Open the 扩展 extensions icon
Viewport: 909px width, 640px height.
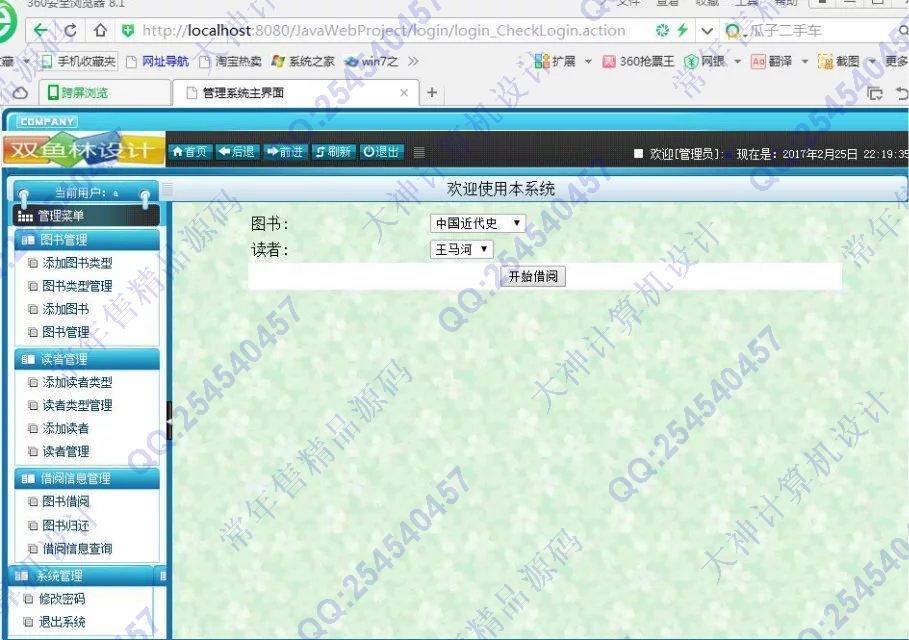pos(555,61)
